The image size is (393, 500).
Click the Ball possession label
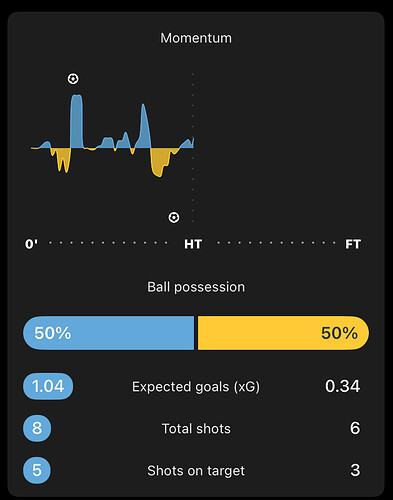pos(196,287)
